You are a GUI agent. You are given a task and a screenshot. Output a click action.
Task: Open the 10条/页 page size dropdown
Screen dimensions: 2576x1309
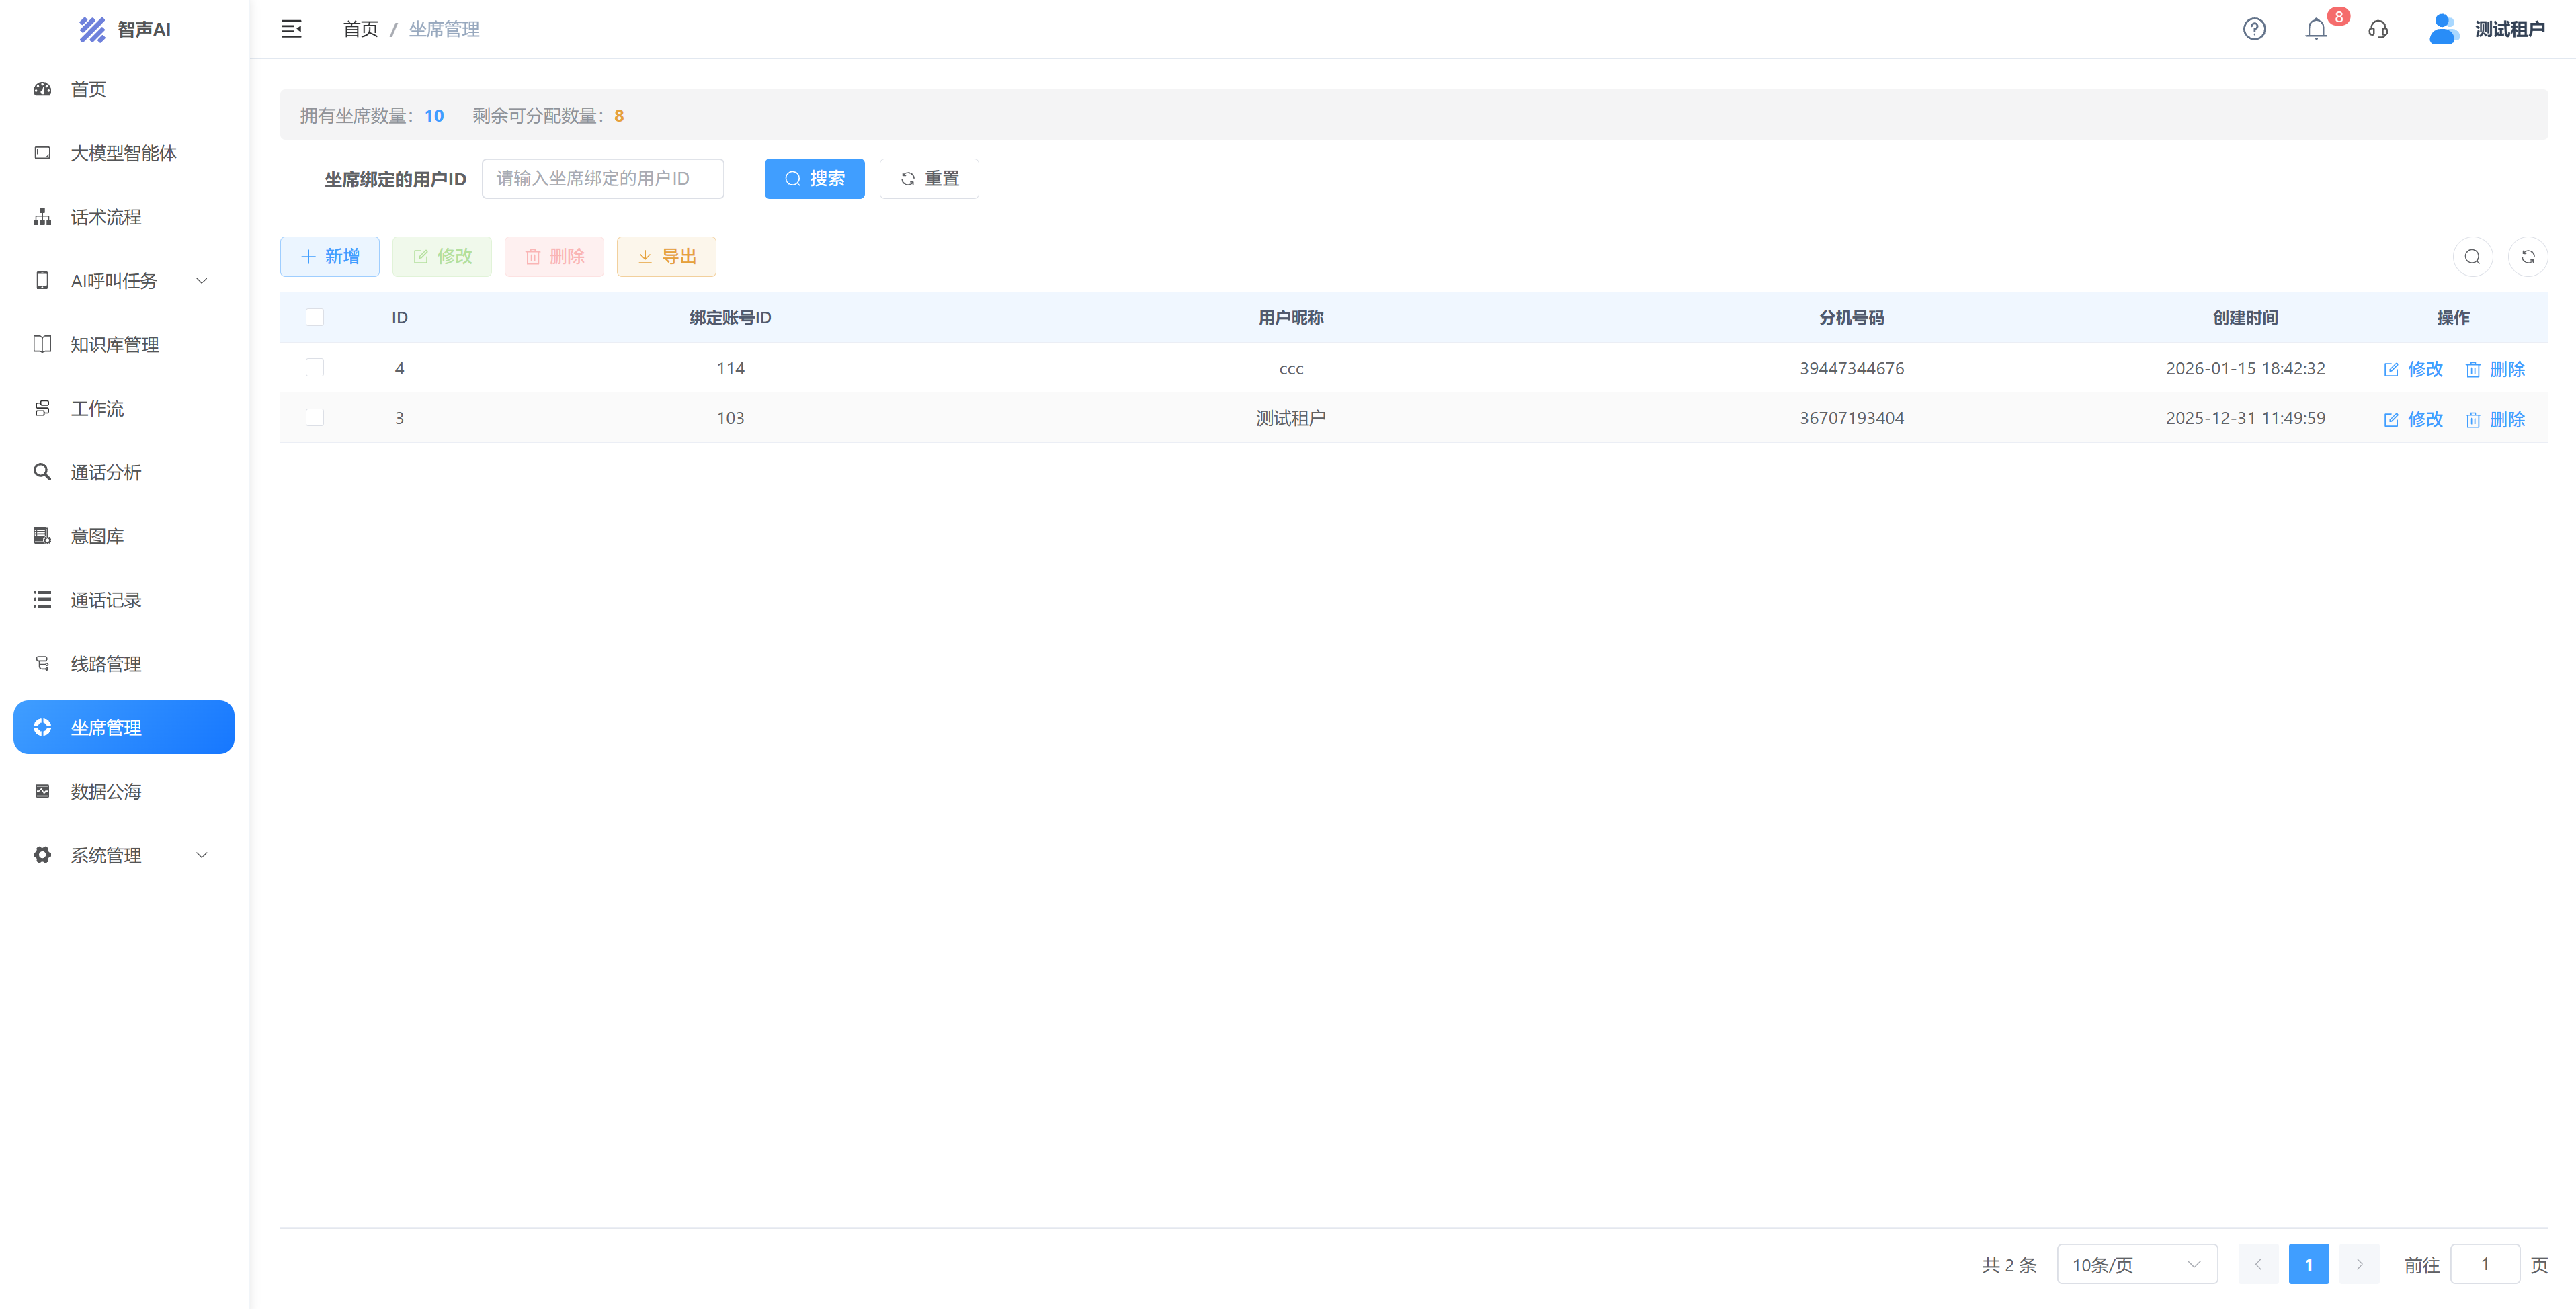coord(2137,1264)
